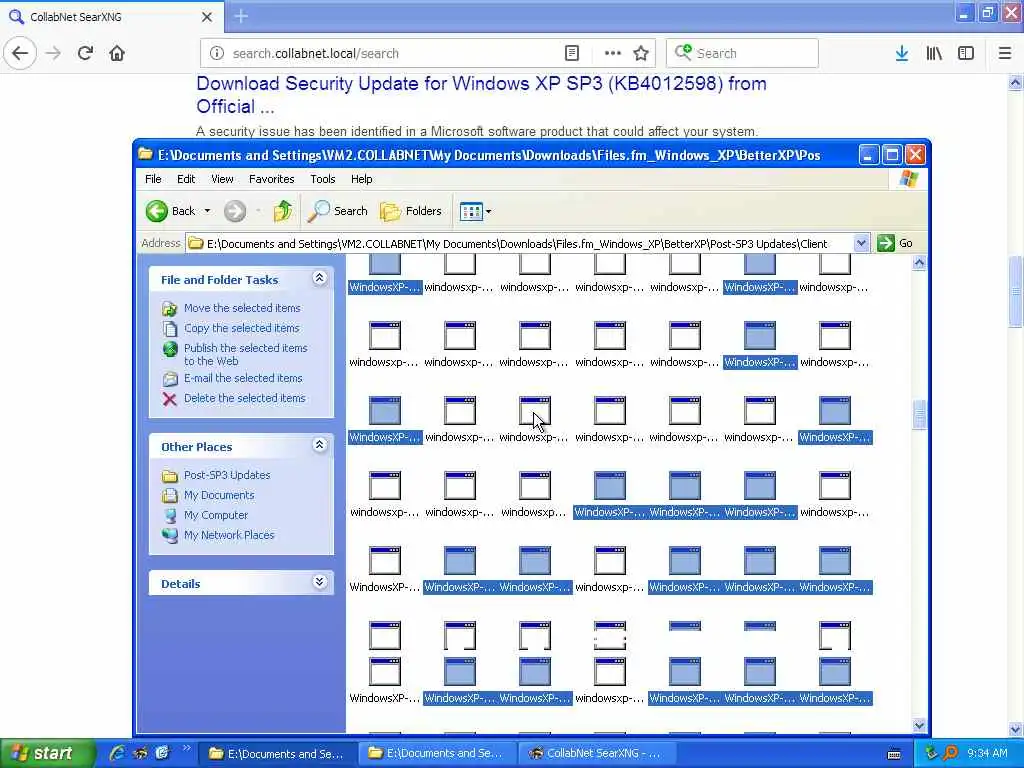Open My Computer in Other Places
Viewport: 1024px width, 768px height.
[x=216, y=515]
